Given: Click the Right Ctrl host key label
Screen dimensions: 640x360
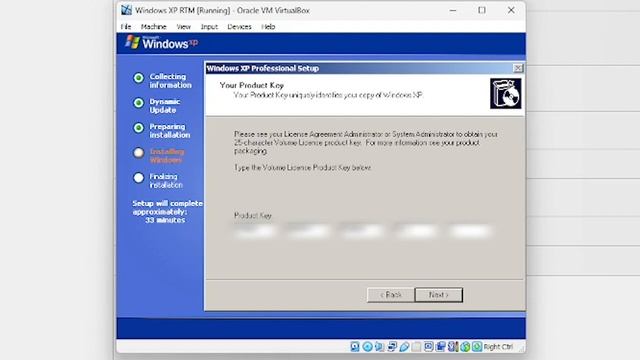Looking at the screenshot, I should pyautogui.click(x=498, y=347).
